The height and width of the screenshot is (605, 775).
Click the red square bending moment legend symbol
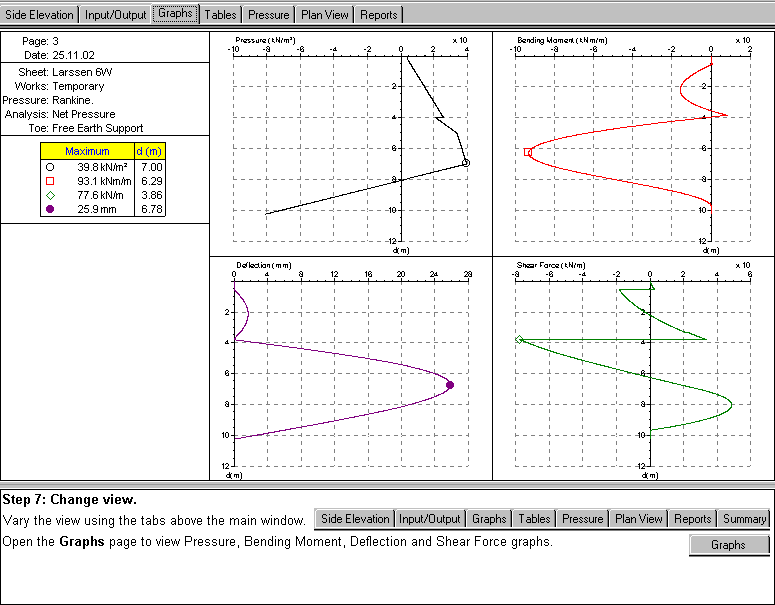[50, 180]
